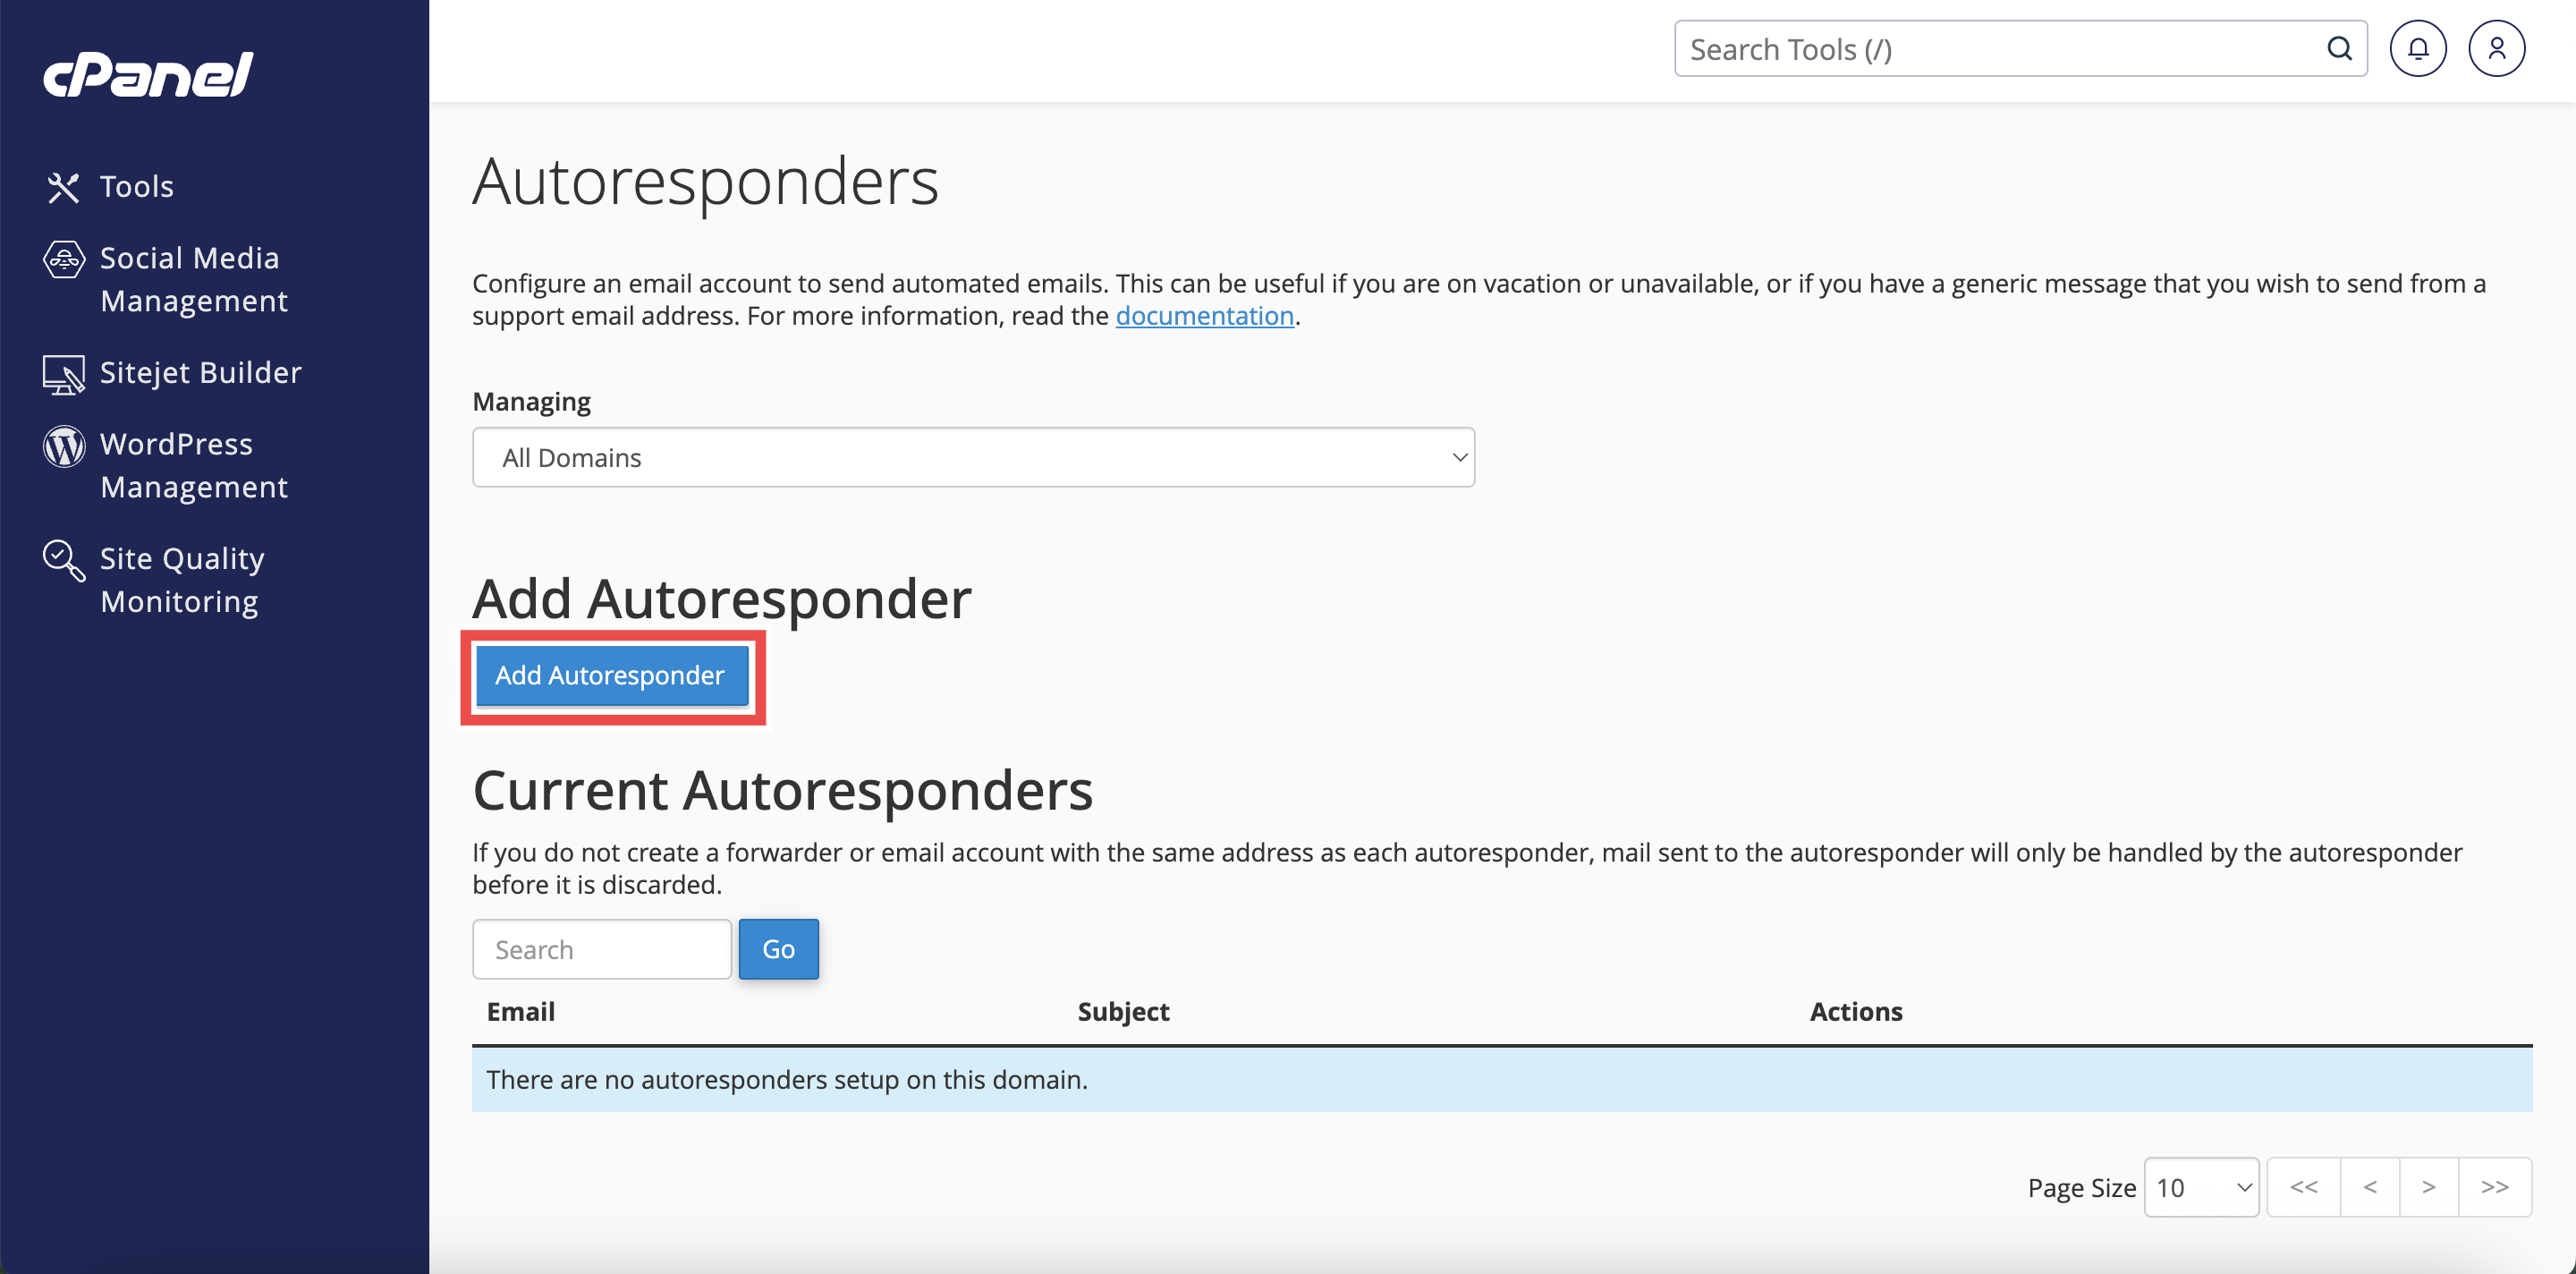The width and height of the screenshot is (2576, 1274).
Task: Click the Site Quality Monitoring icon
Action: pyautogui.click(x=63, y=560)
